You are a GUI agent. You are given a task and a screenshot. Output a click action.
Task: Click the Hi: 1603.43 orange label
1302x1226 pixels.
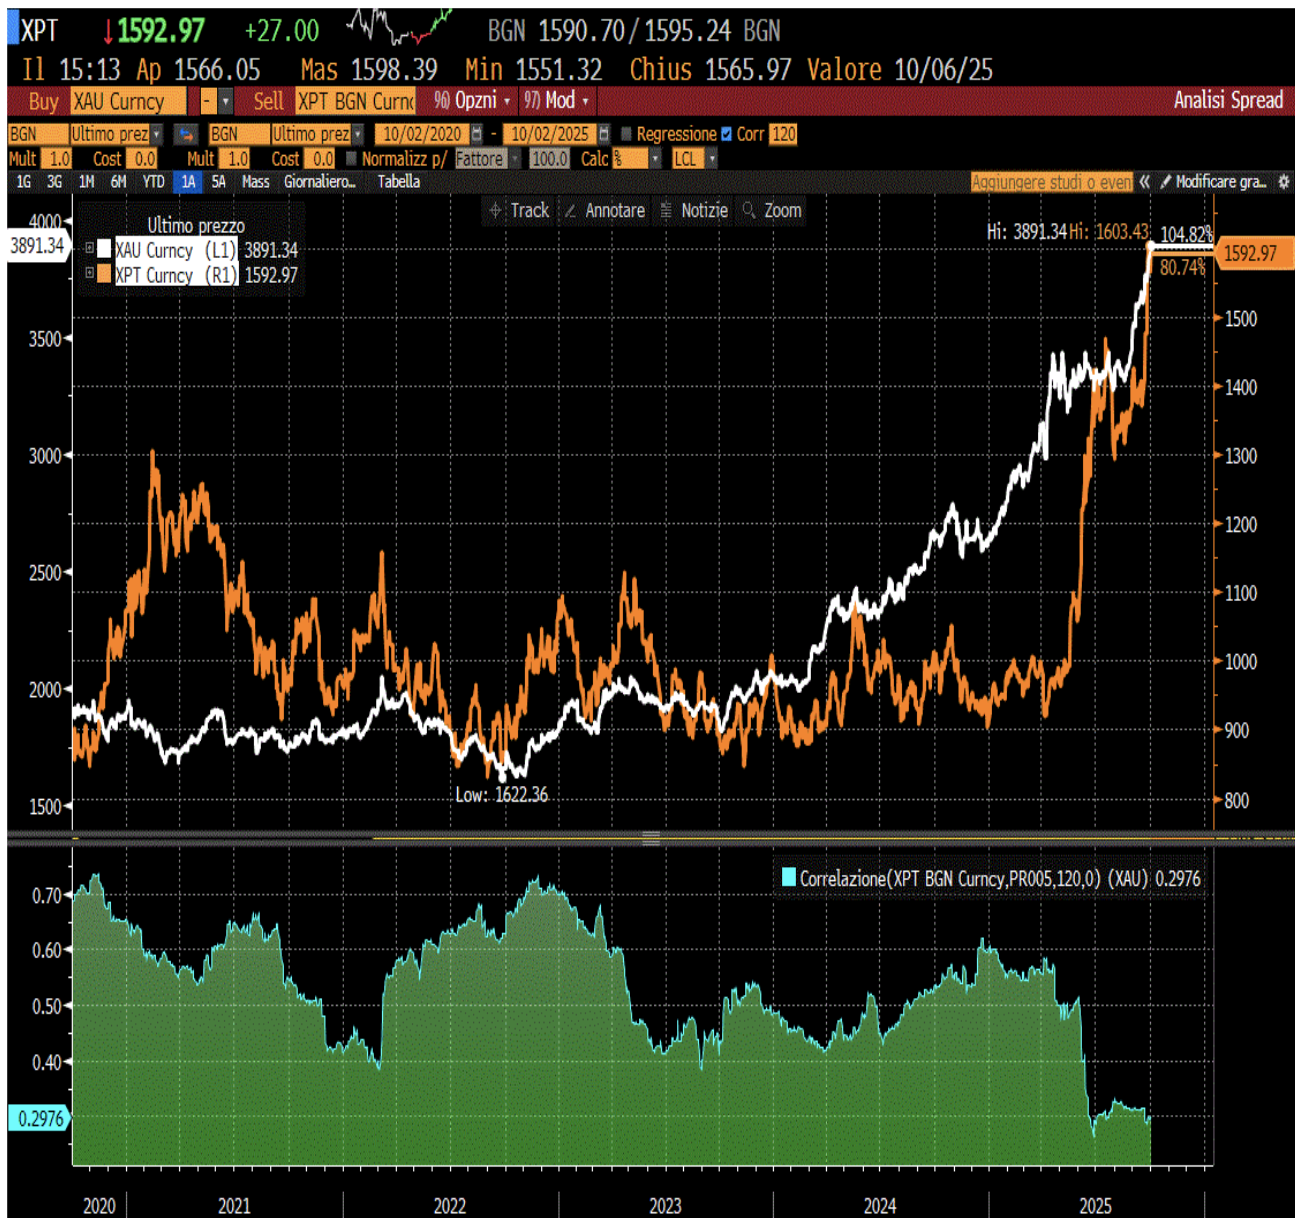[1109, 231]
